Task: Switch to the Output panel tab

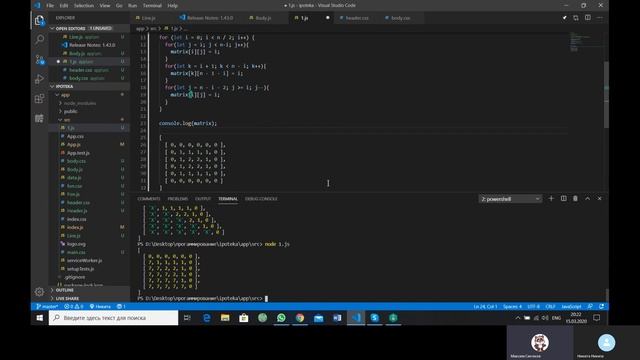Action: pos(203,199)
